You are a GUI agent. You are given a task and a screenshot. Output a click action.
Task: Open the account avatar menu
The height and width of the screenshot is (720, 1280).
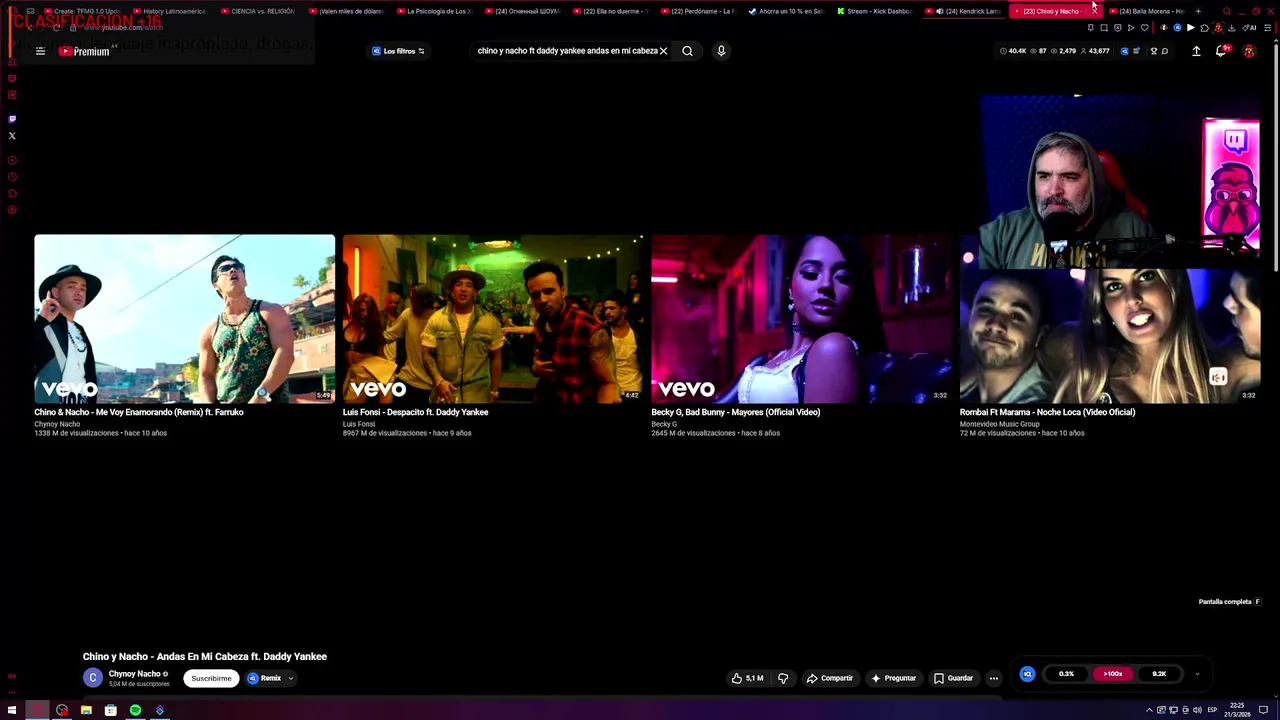[x=1249, y=51]
